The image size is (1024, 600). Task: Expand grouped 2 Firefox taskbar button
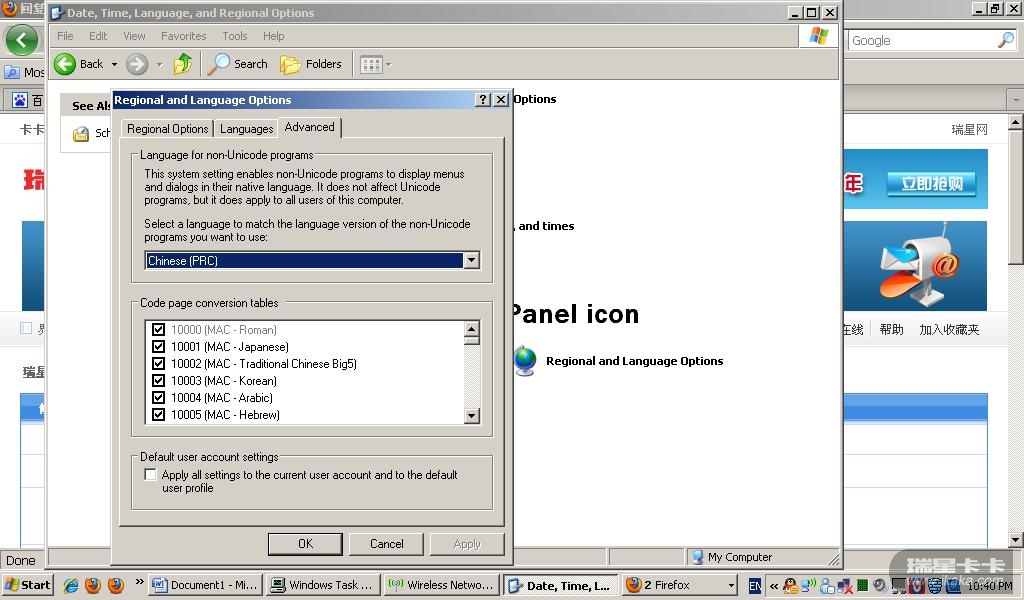tap(679, 585)
